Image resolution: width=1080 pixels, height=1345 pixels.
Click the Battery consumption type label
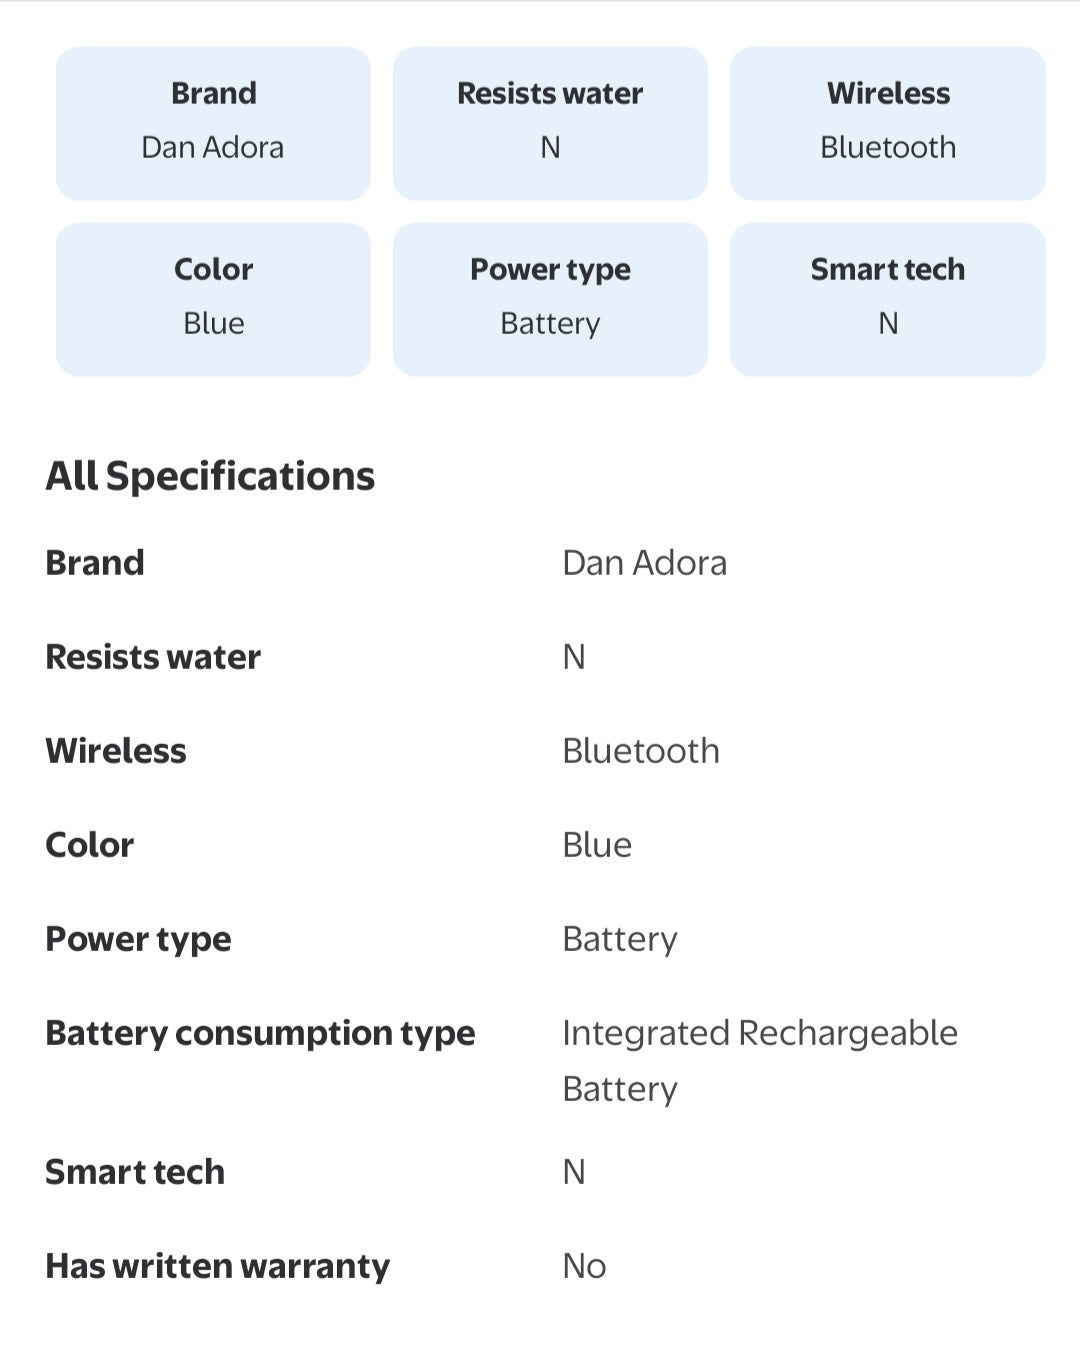click(x=260, y=1033)
